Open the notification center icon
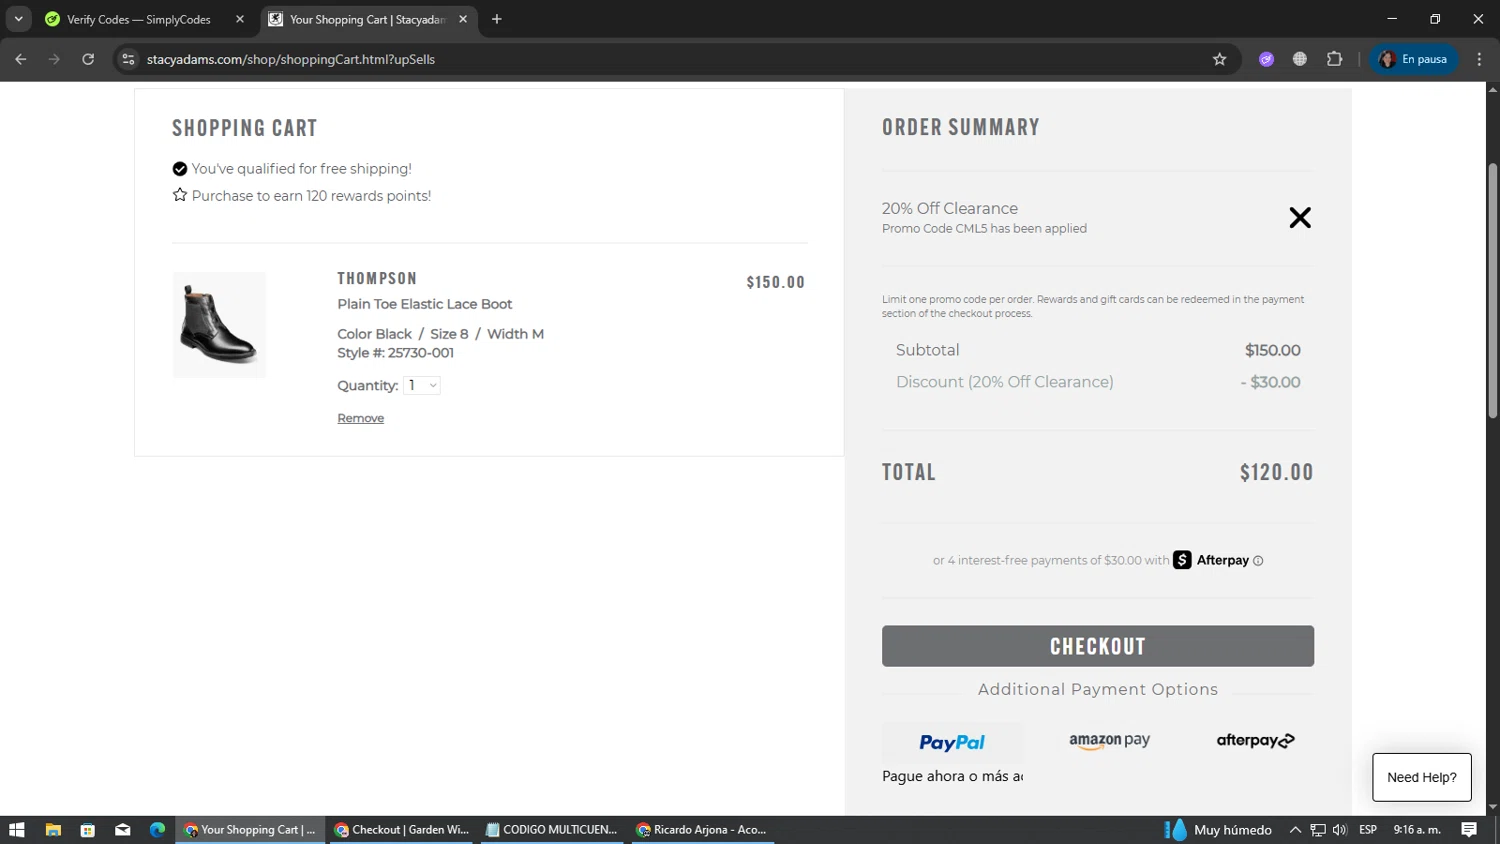 (1469, 830)
